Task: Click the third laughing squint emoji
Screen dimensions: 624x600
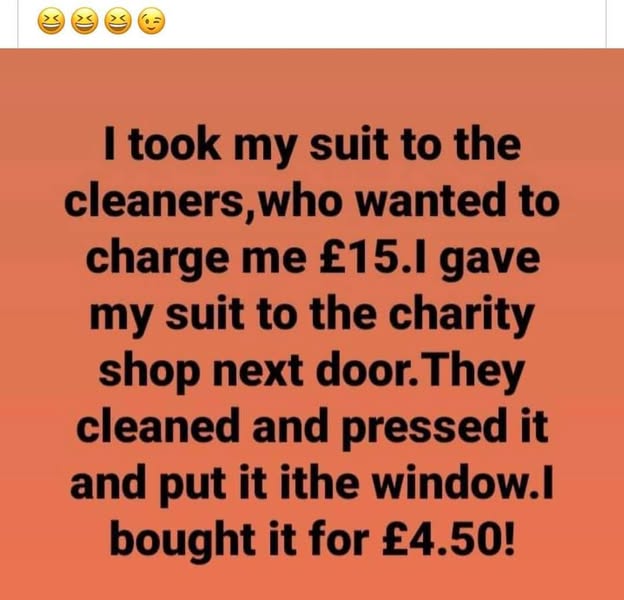Action: point(118,21)
